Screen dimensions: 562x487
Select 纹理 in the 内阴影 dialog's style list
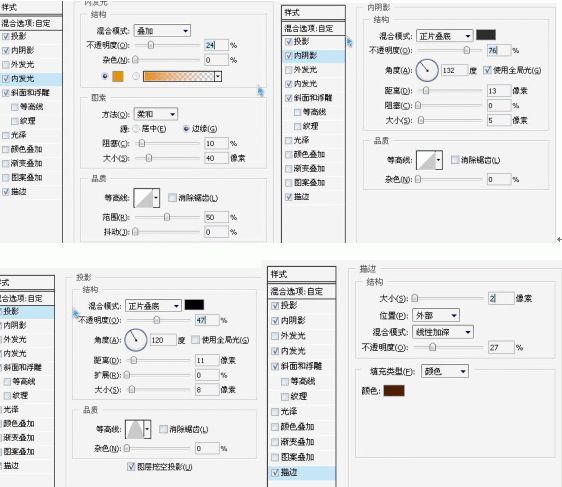tap(310, 126)
